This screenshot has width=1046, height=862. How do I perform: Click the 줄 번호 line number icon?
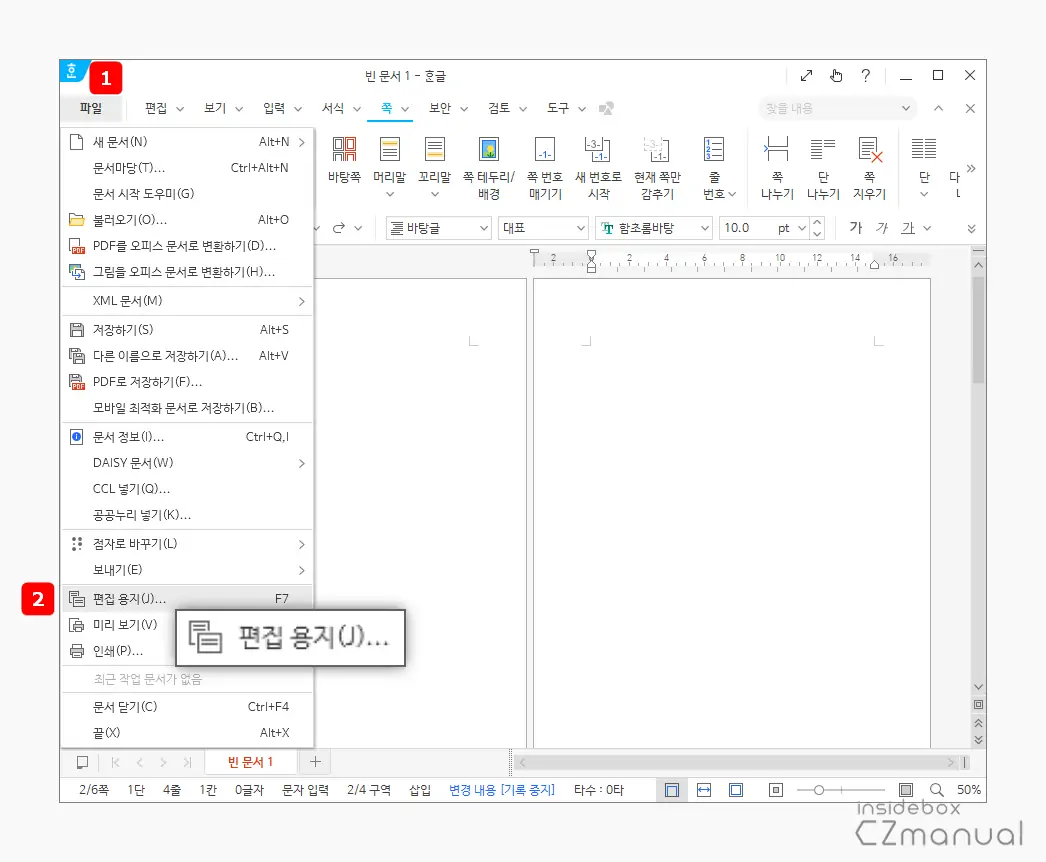[714, 149]
